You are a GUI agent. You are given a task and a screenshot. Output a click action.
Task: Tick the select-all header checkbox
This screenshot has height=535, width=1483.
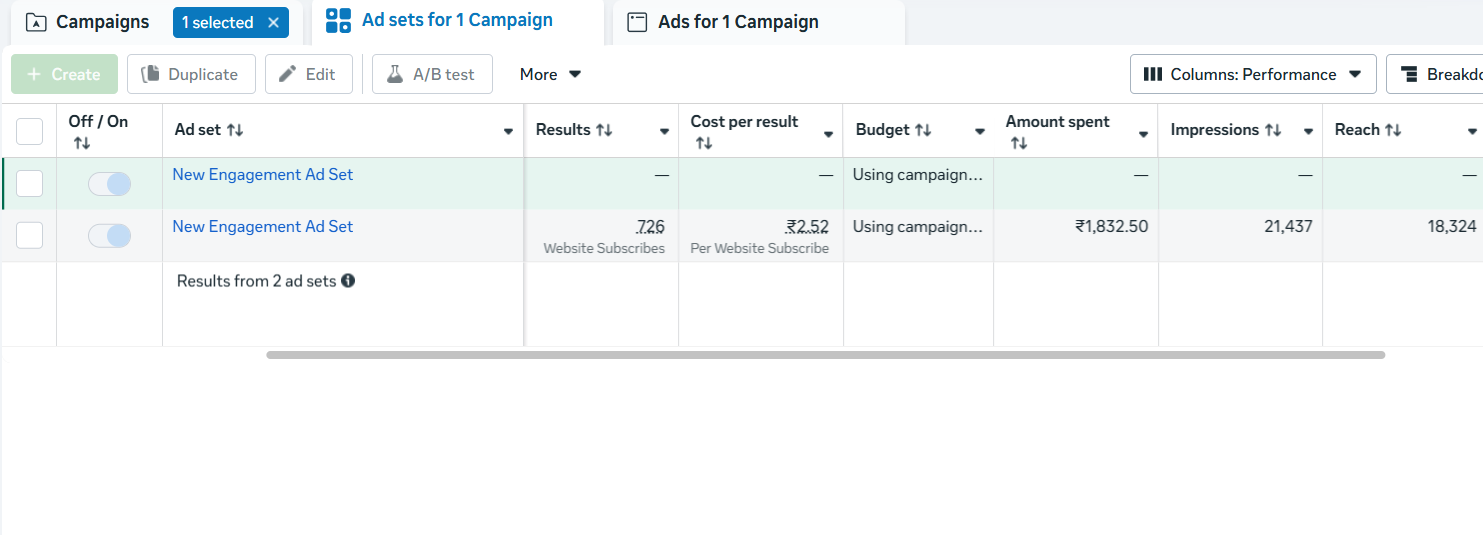(x=30, y=131)
